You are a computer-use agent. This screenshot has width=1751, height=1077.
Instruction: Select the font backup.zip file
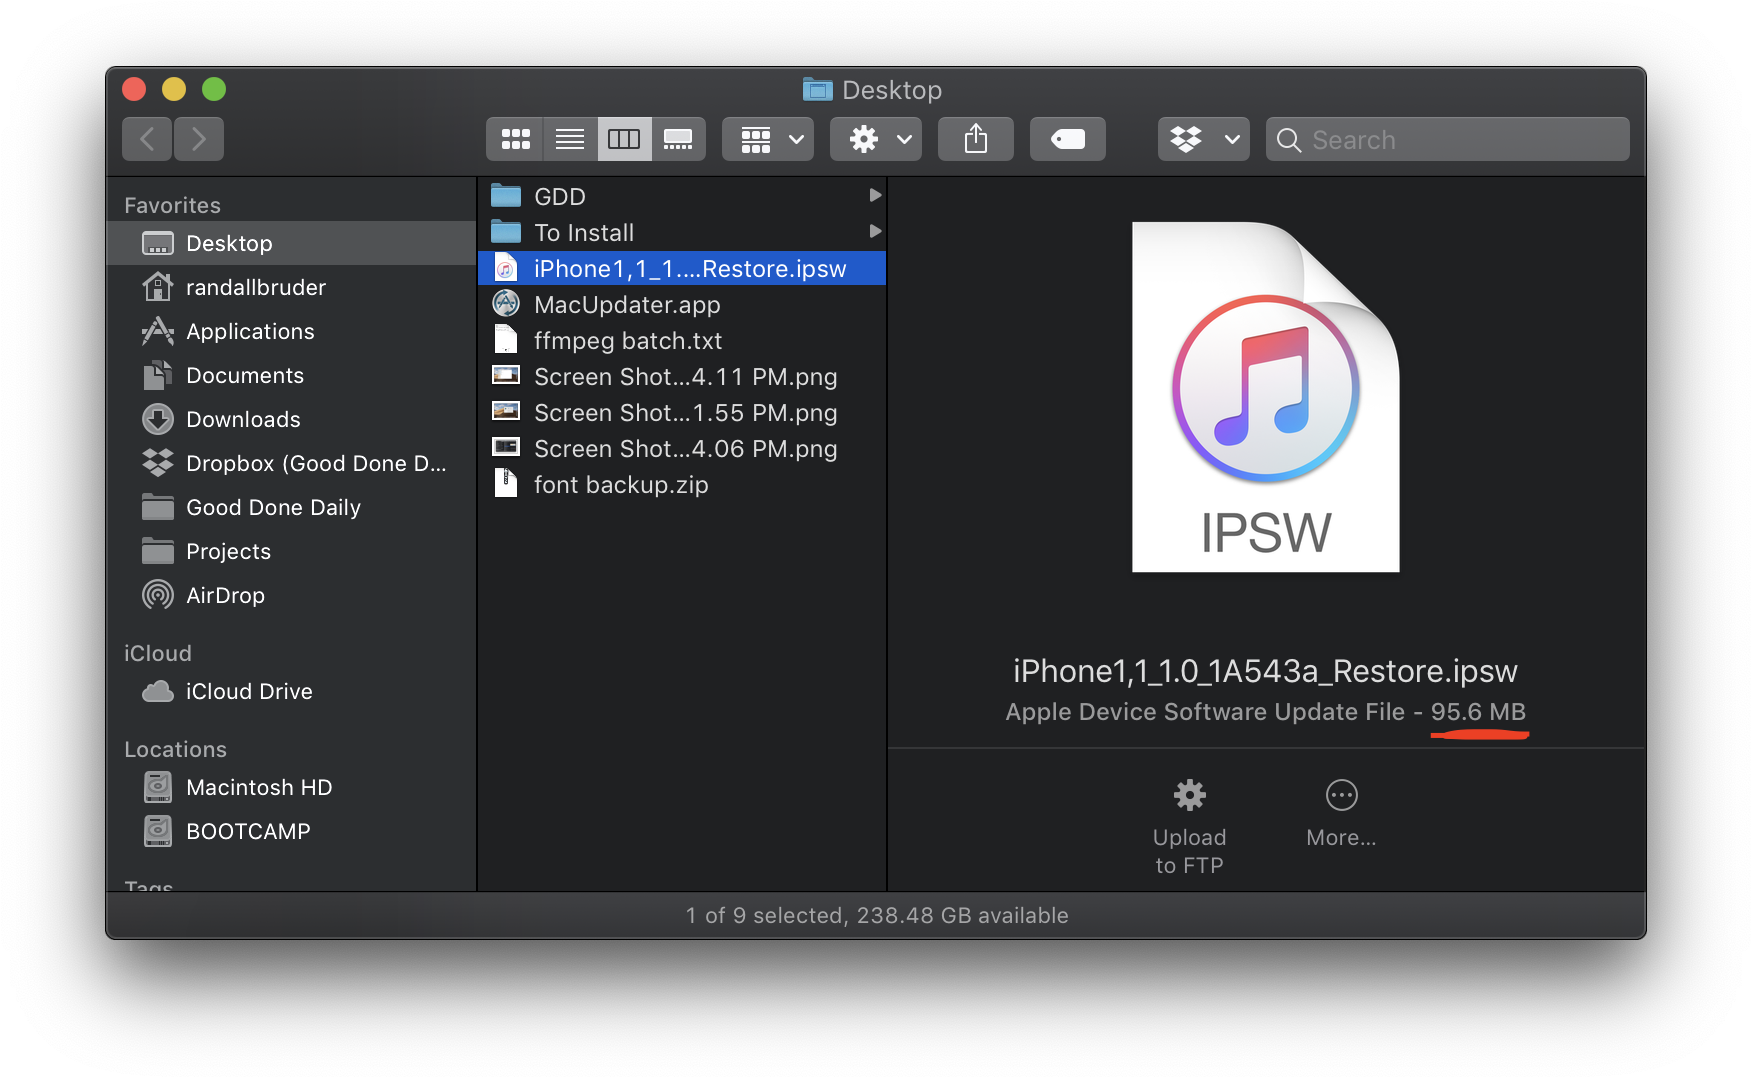pos(620,485)
